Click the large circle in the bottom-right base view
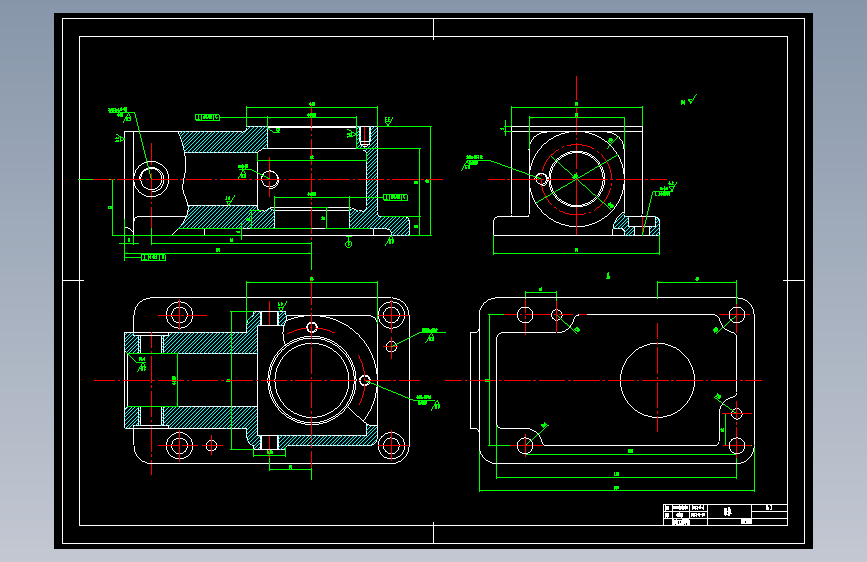This screenshot has width=867, height=562. (x=657, y=381)
